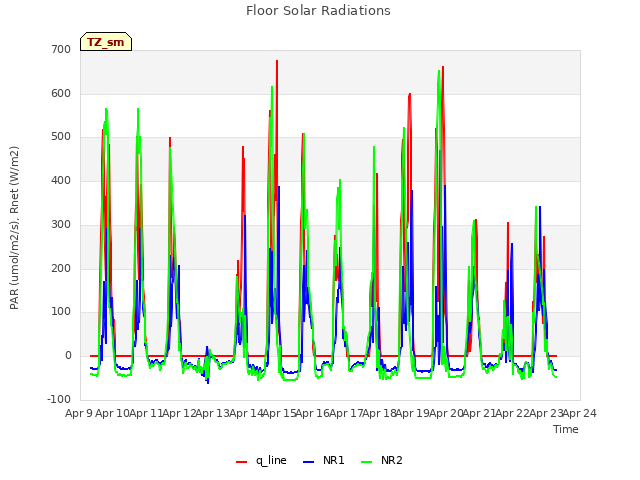640x480 pixels.
Task: Click the green NR2 legend swatch
Action: point(367,462)
